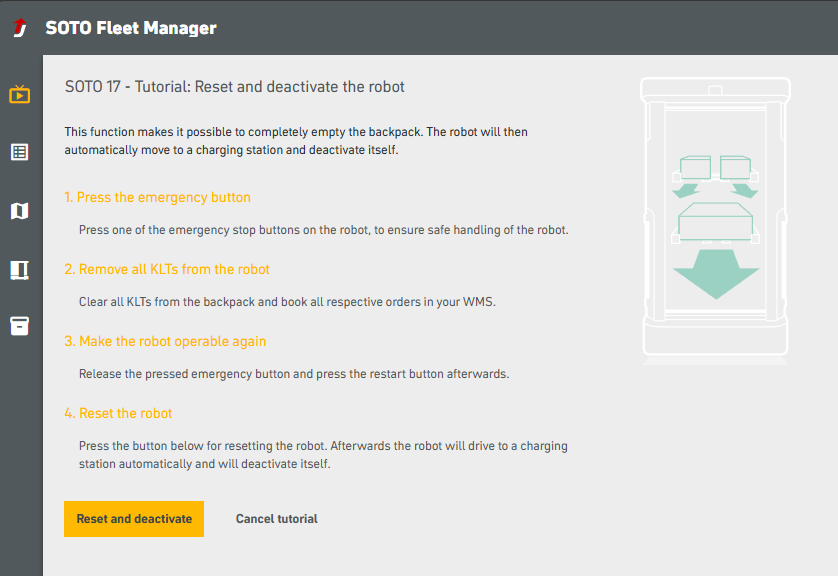Click the small right-pointing arrow in the robot diagram
Image resolution: width=838 pixels, height=576 pixels.
point(744,190)
